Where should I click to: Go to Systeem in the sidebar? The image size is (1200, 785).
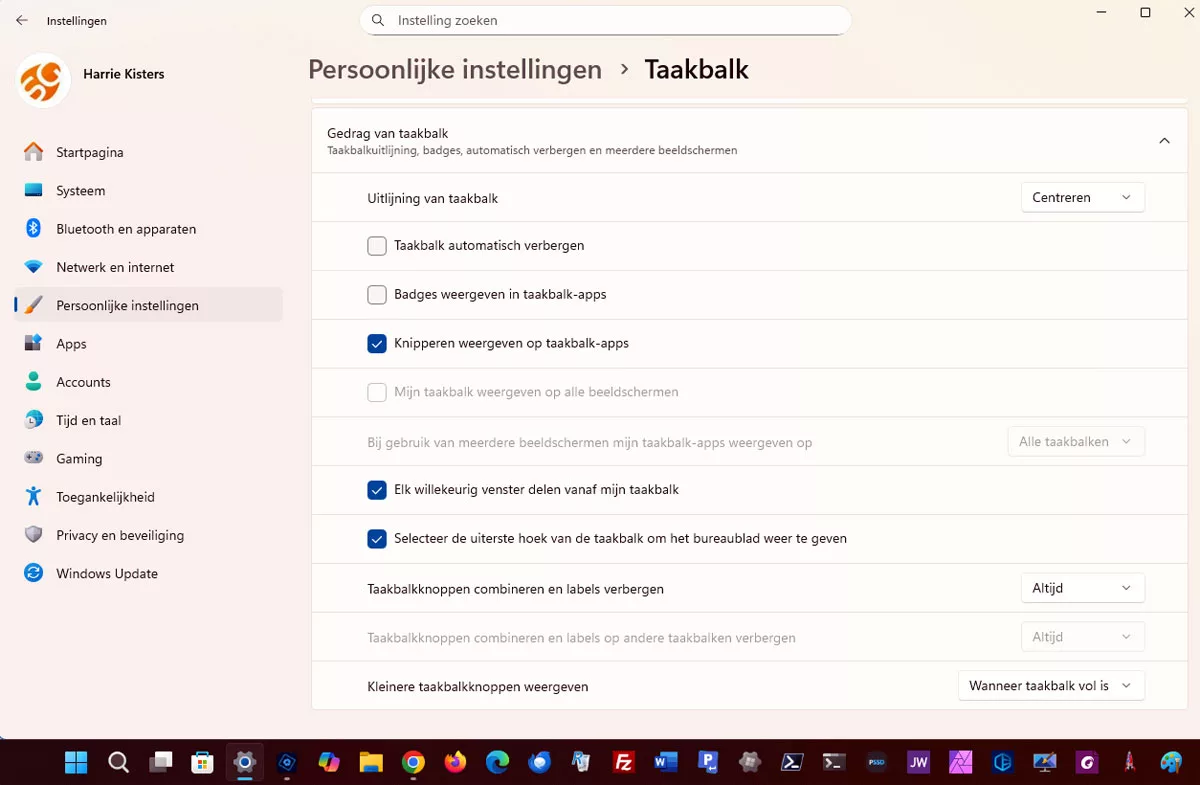(80, 191)
